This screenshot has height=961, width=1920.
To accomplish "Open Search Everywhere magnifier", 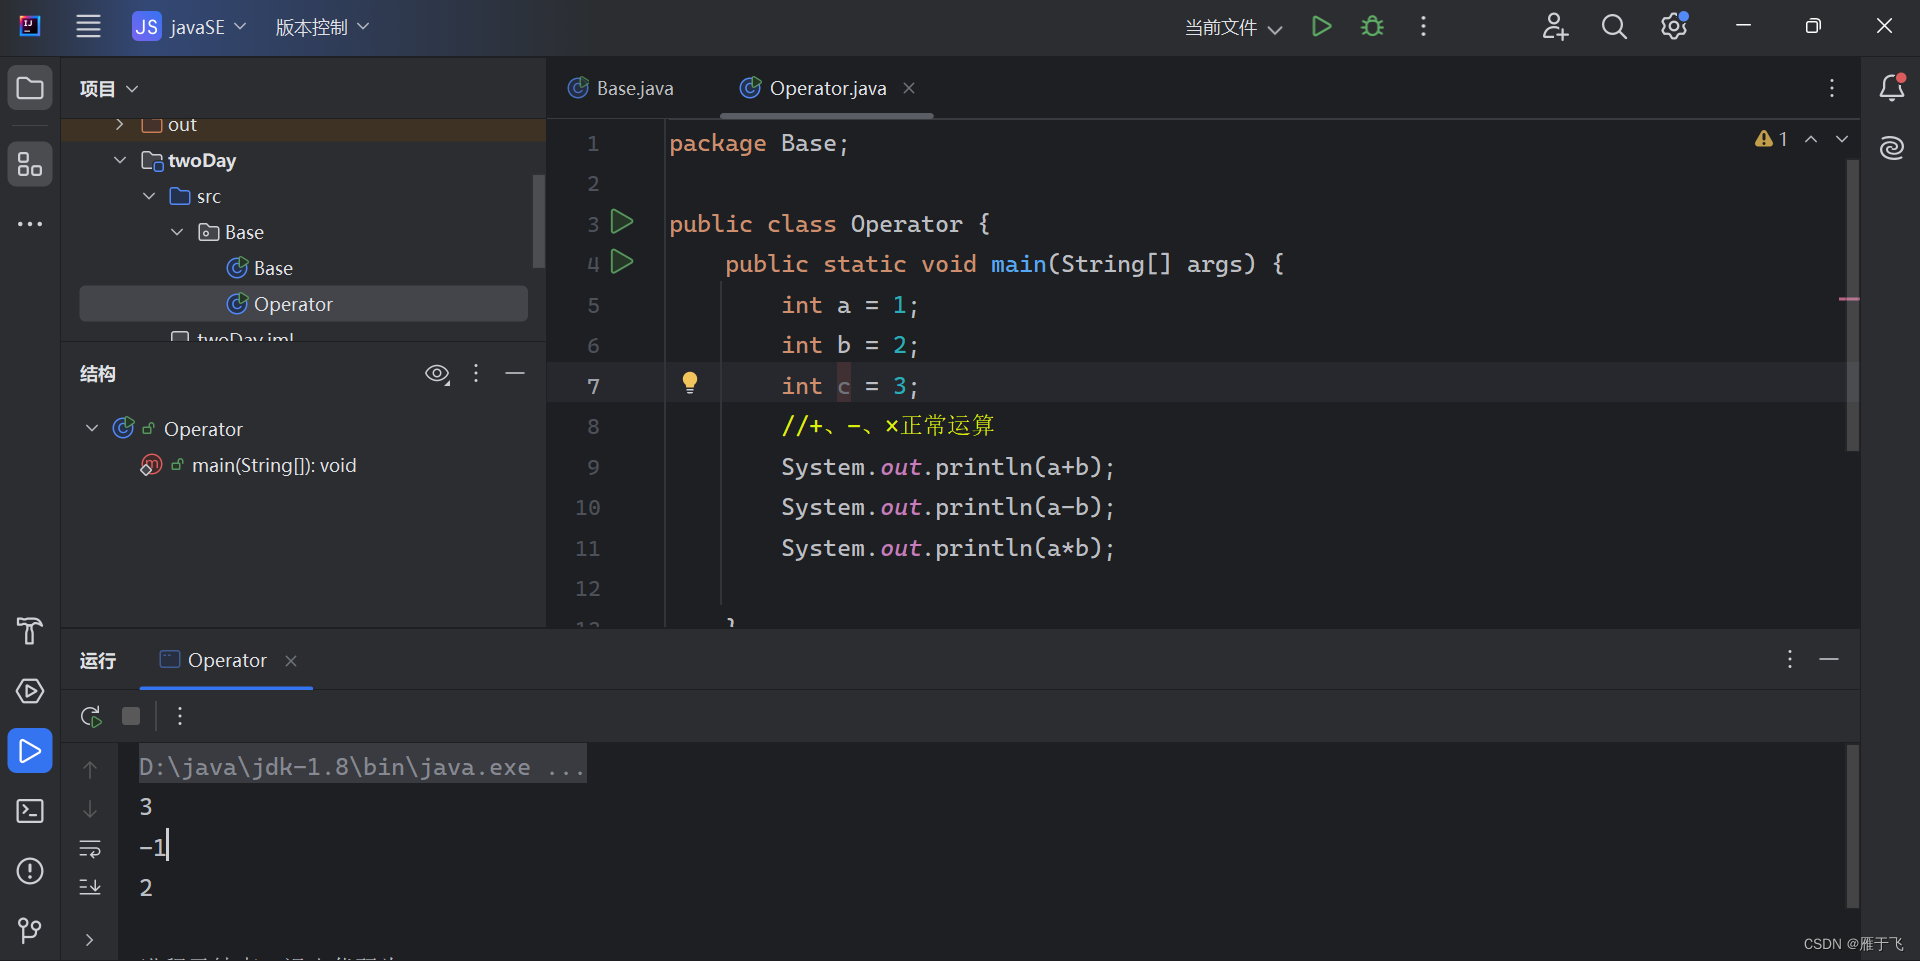I will [x=1614, y=27].
